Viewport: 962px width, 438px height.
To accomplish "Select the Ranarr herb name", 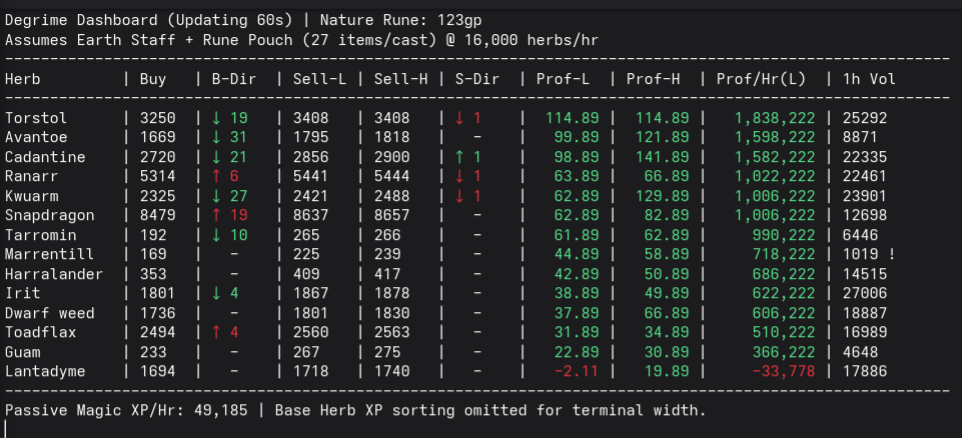I will [x=32, y=177].
